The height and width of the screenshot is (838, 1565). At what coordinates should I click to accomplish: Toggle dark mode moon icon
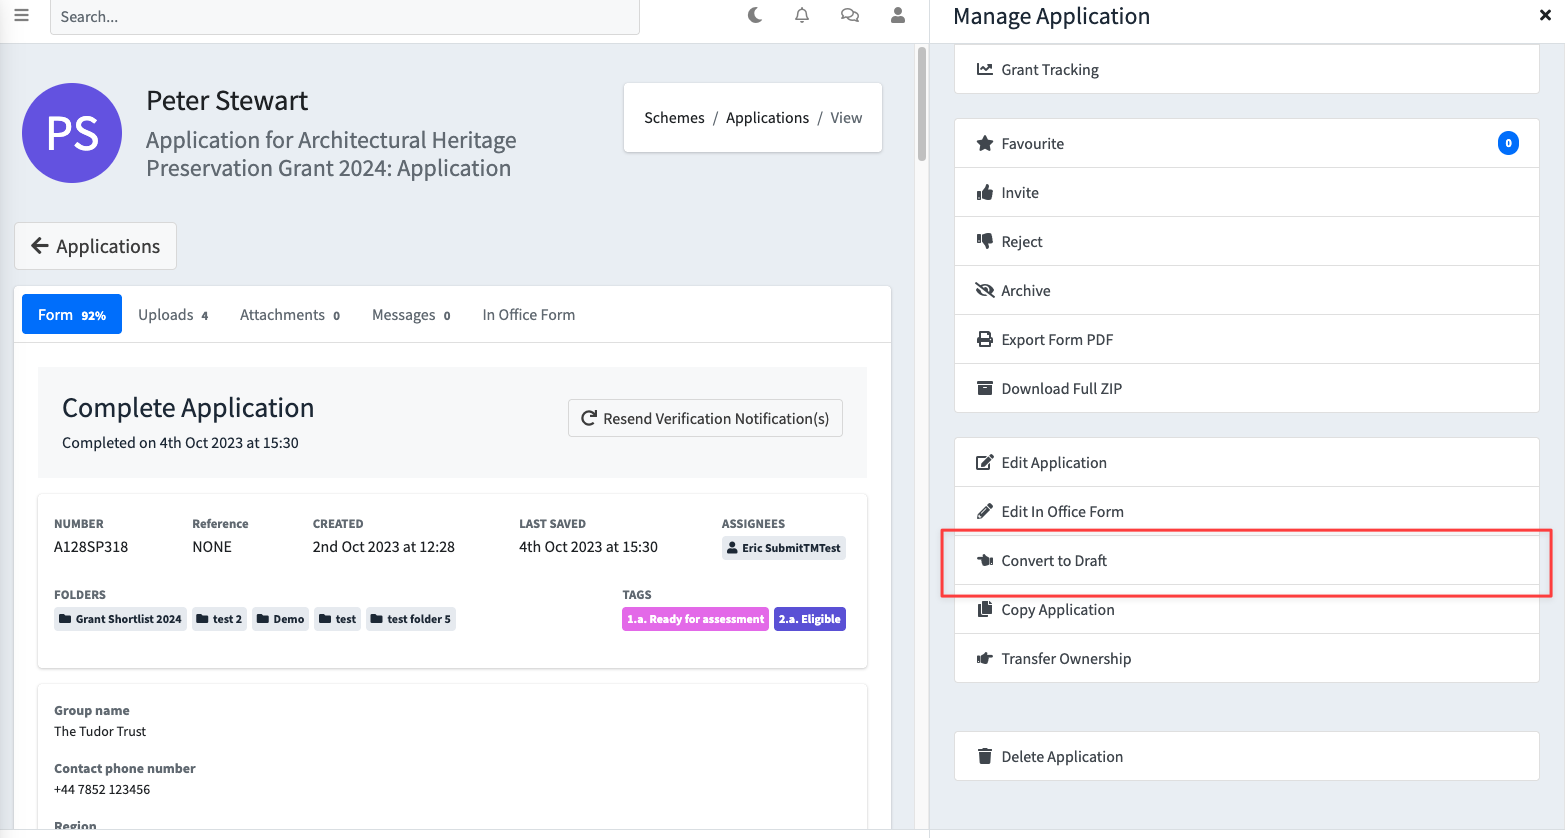click(x=755, y=16)
